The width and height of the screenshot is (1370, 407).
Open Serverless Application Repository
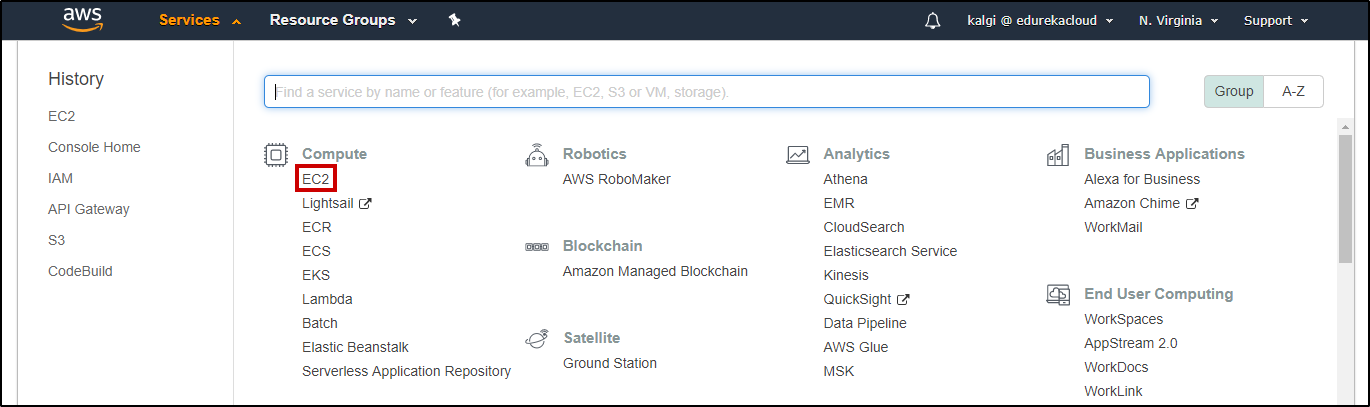406,371
